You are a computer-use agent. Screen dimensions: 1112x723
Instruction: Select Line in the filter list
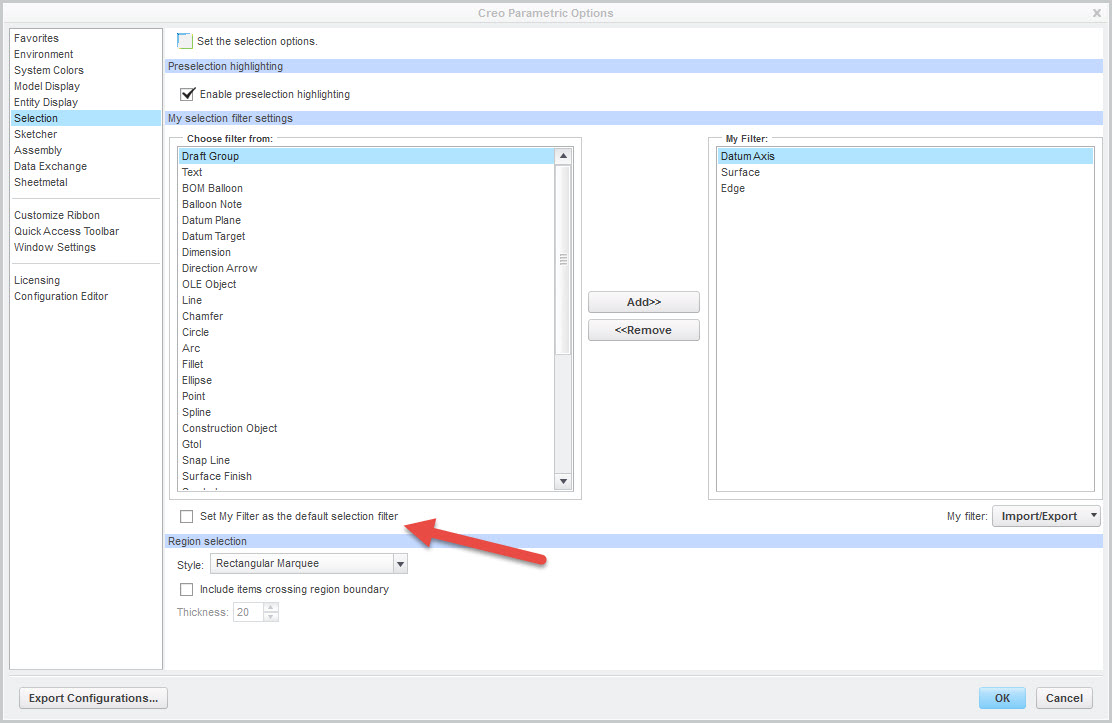coord(366,300)
